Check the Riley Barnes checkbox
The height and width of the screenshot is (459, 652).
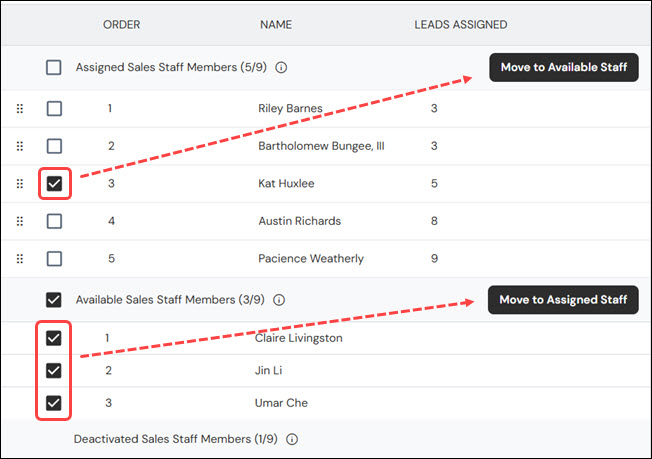pos(54,109)
